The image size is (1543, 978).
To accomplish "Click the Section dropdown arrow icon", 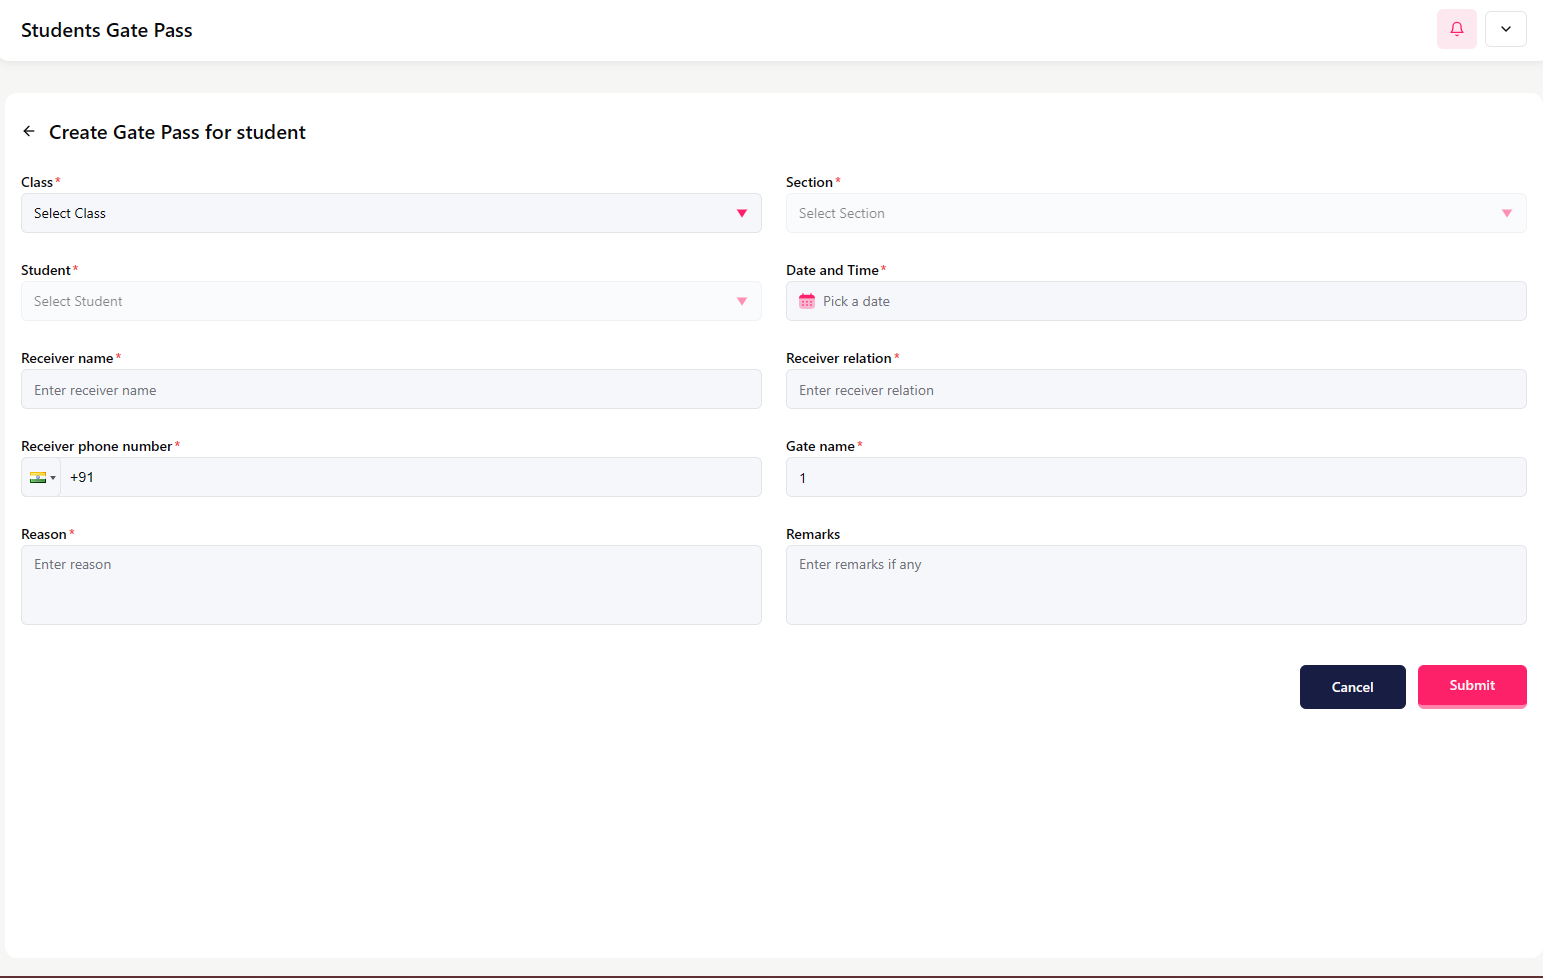I will pos(1506,213).
